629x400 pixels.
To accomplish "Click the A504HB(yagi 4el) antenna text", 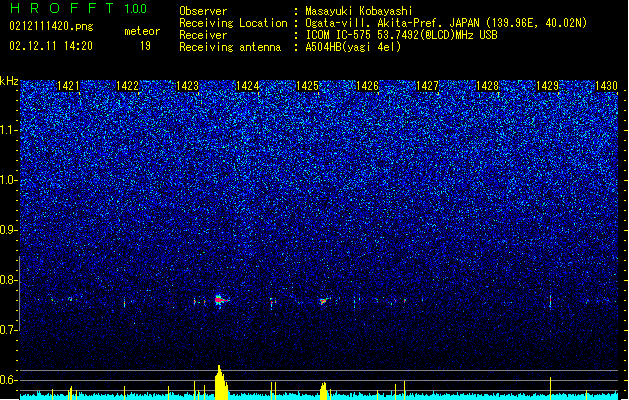I will click(x=353, y=47).
